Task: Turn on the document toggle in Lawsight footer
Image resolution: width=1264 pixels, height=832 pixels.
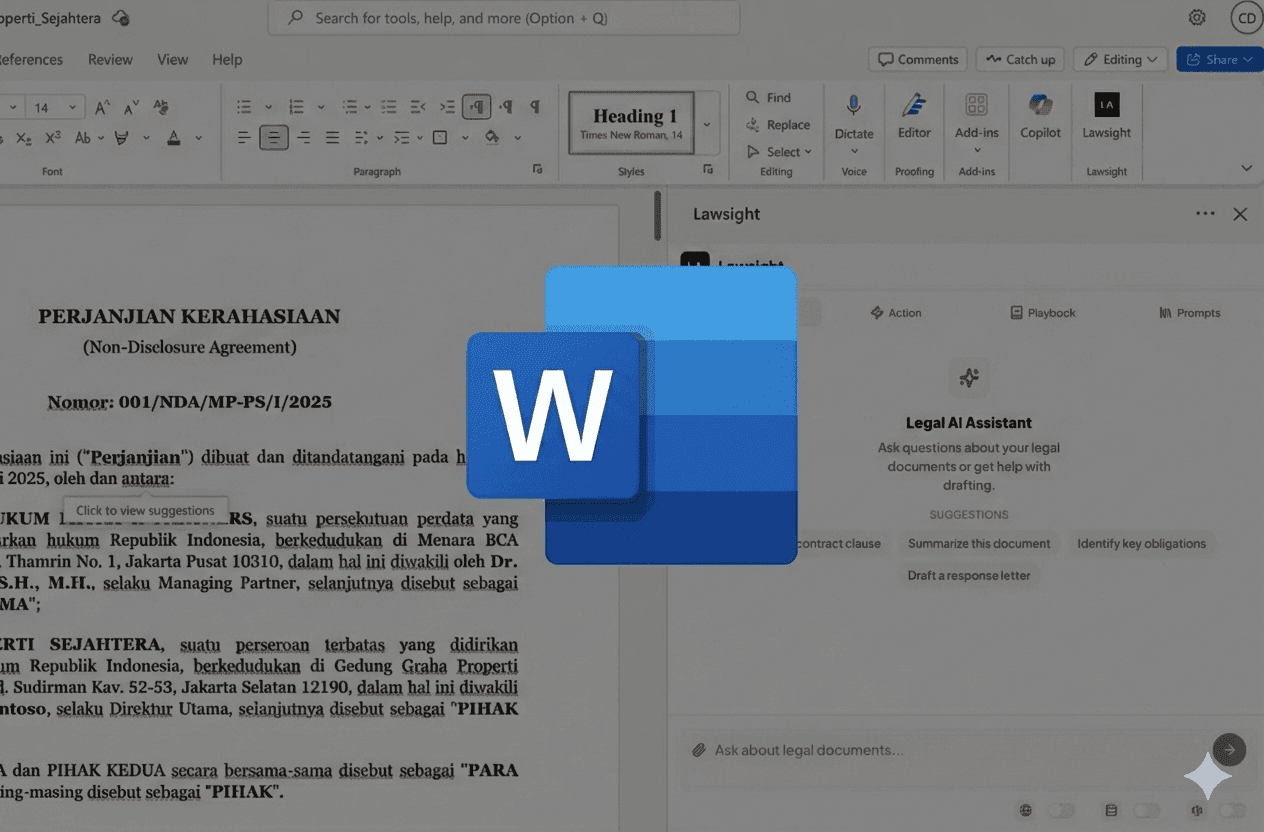Action: pyautogui.click(x=1147, y=810)
